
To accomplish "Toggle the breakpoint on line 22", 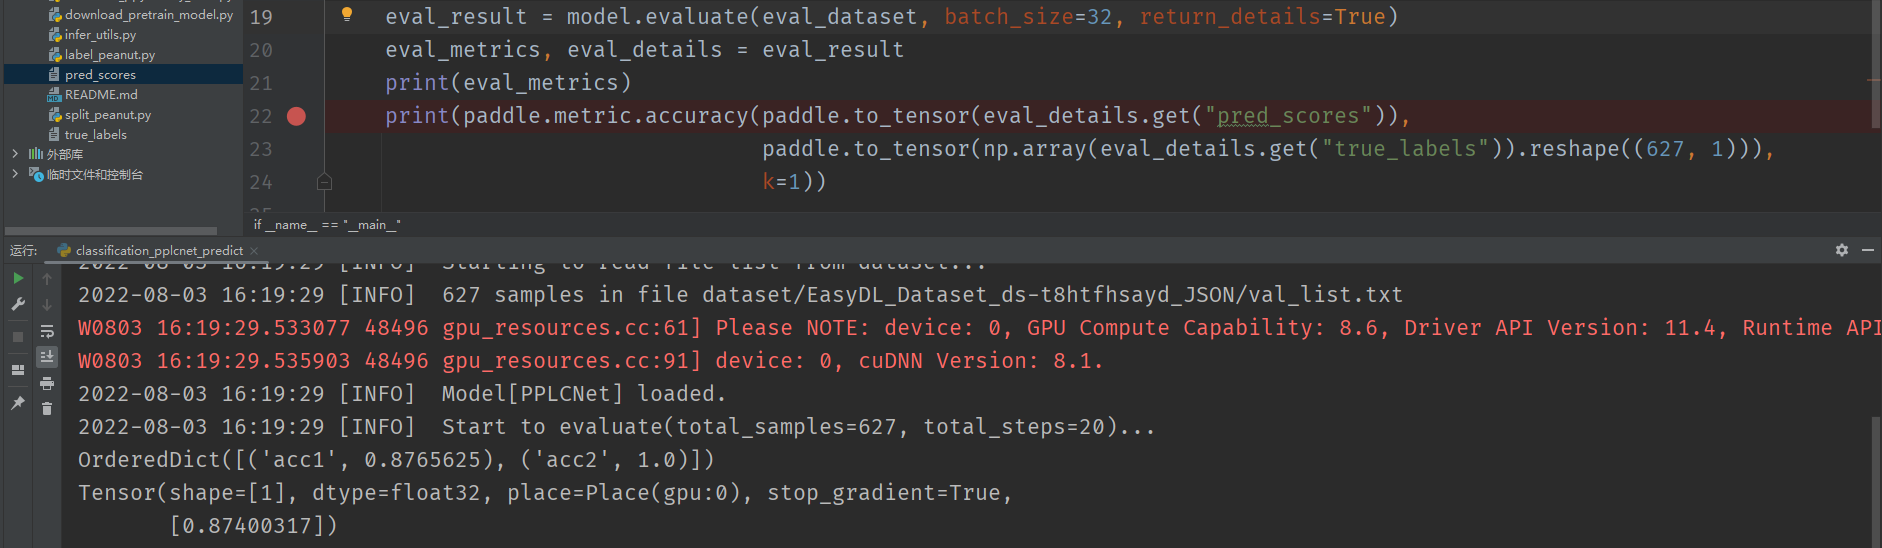I will 296,116.
